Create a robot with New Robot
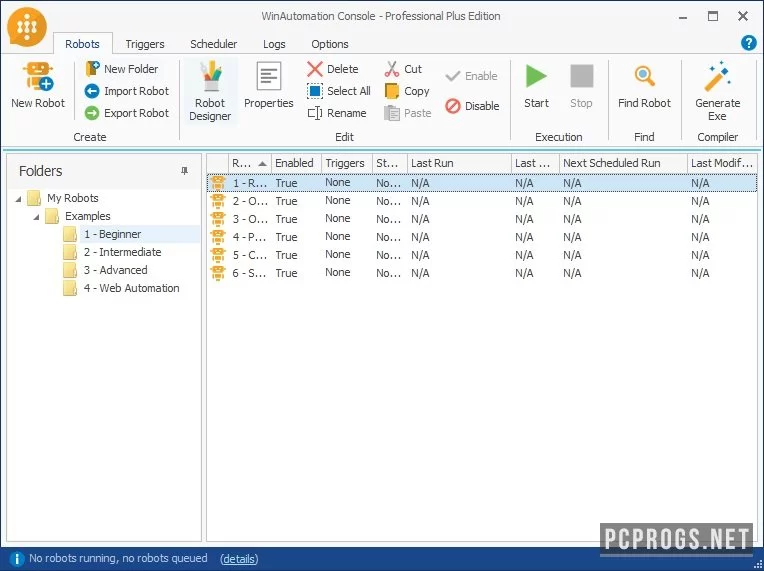764x571 pixels. click(x=38, y=85)
